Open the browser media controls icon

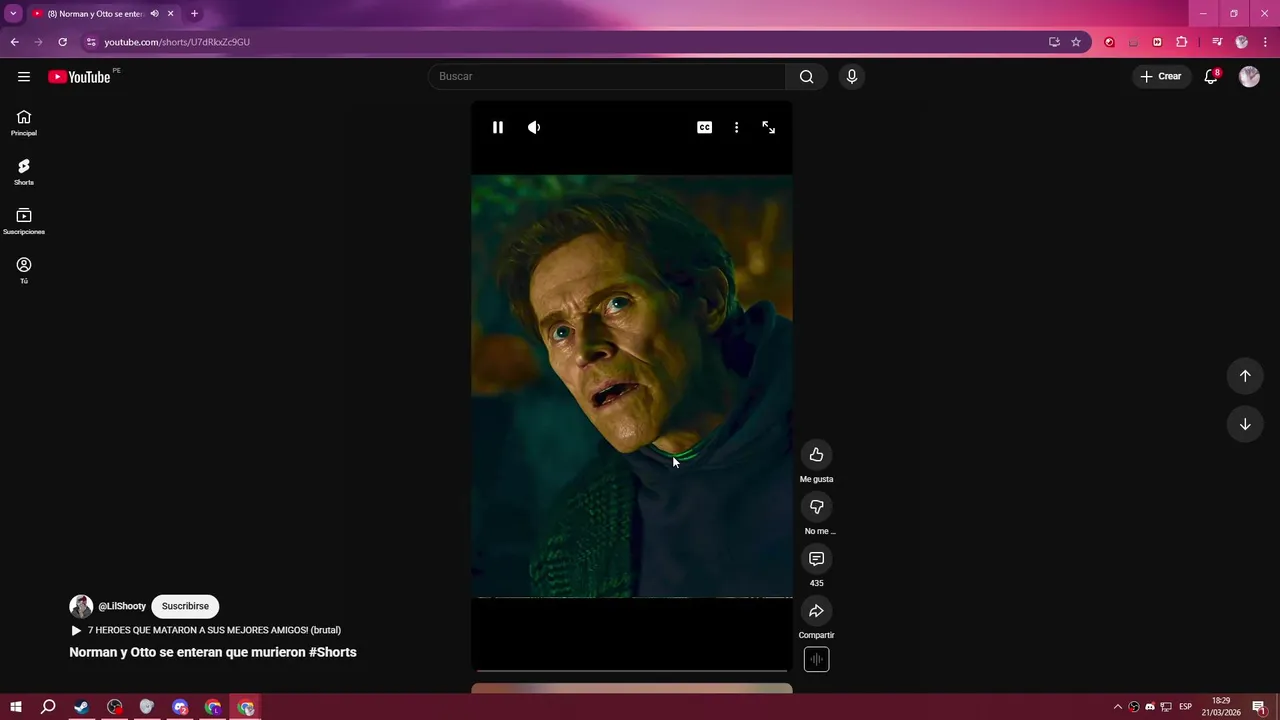(x=1217, y=42)
